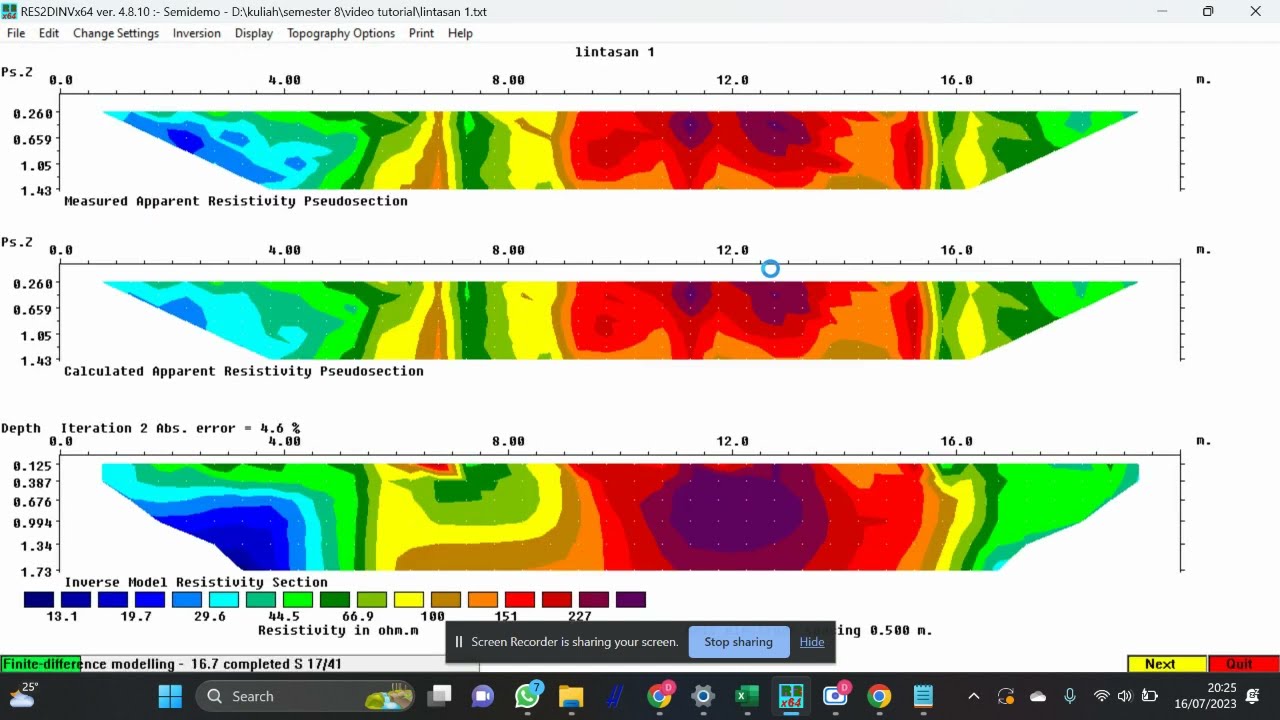This screenshot has height=720, width=1280.
Task: Select the RES2DINV x64 taskbar icon
Action: pos(791,696)
